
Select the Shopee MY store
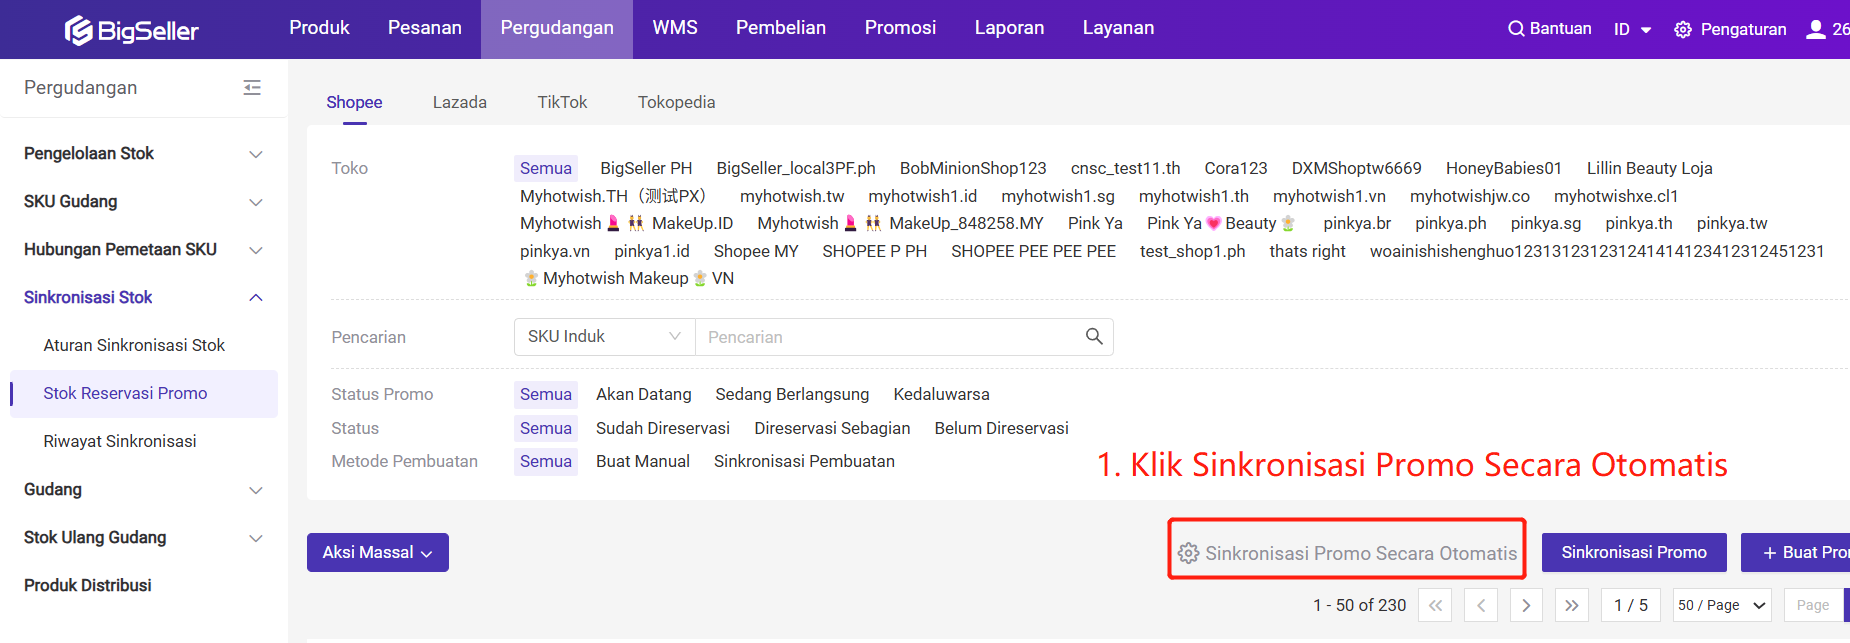point(756,251)
